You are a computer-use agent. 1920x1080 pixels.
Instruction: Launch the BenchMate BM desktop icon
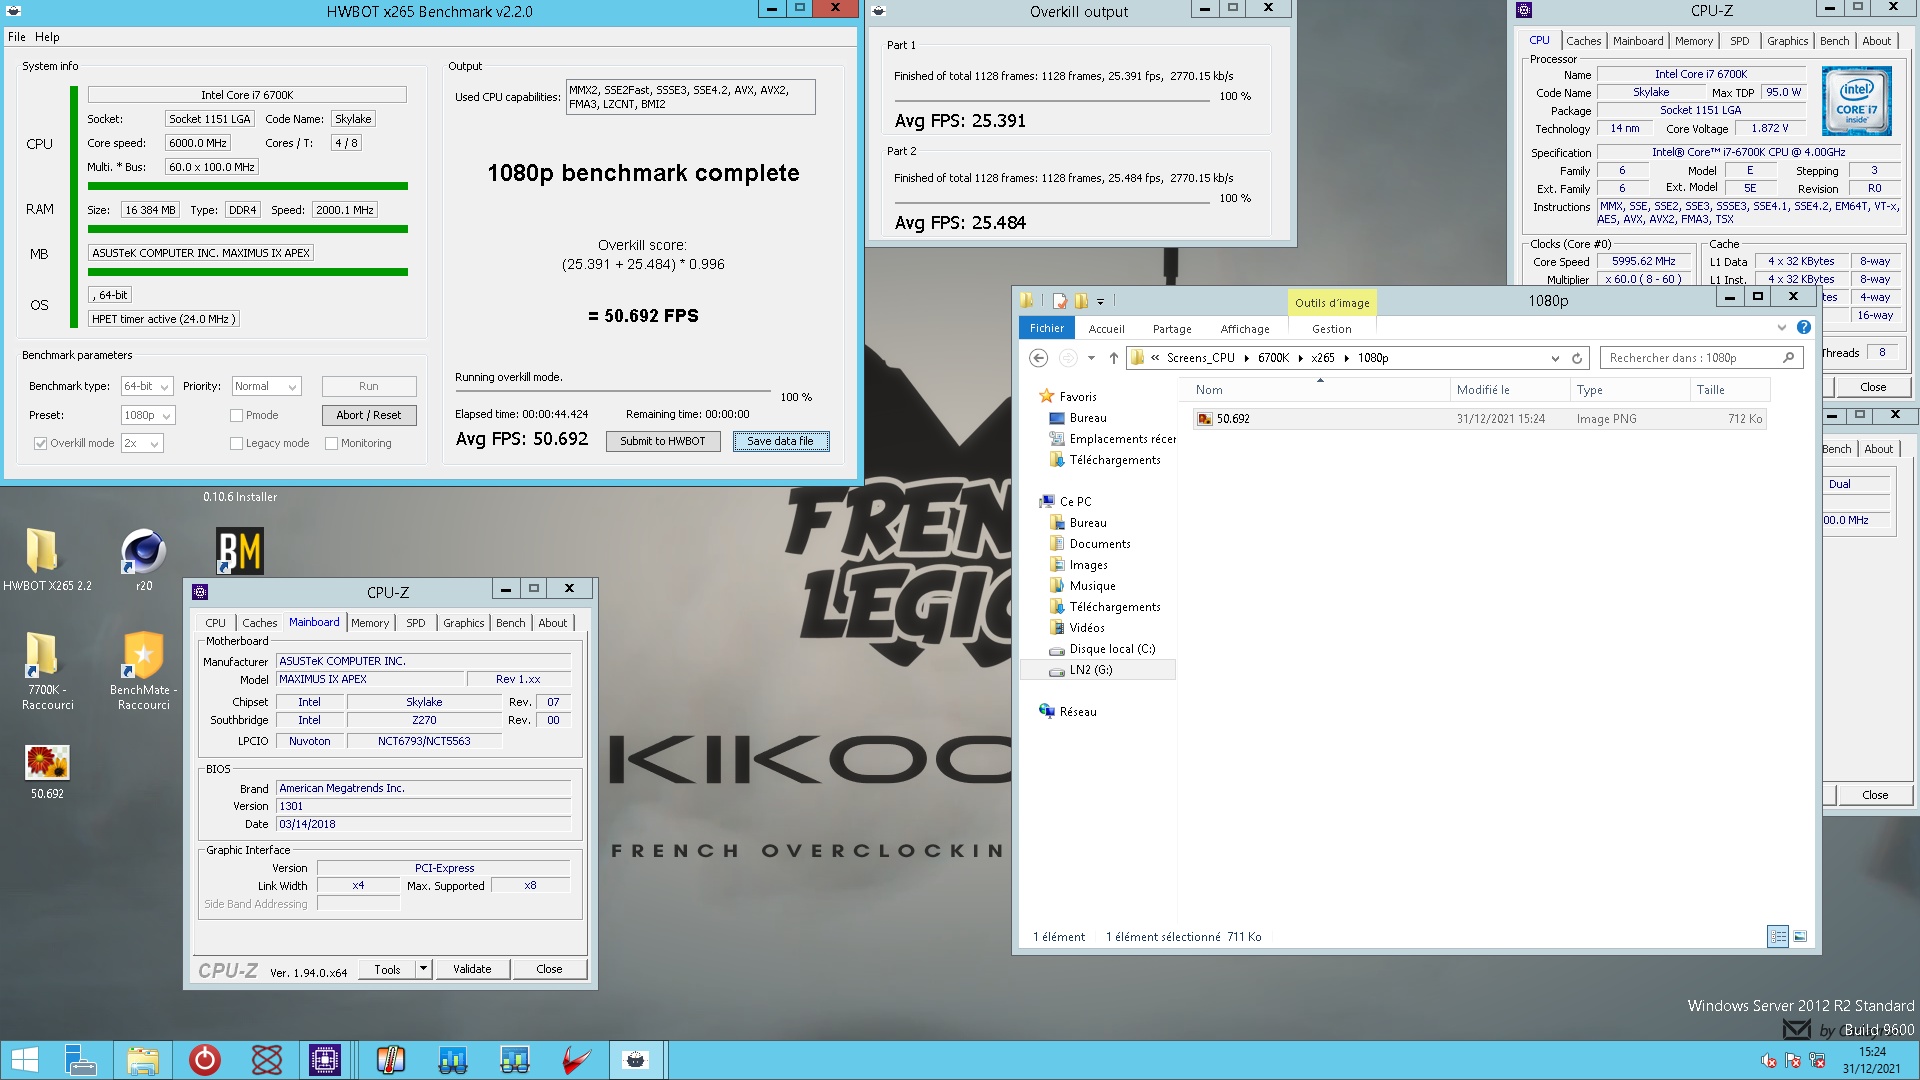[240, 551]
